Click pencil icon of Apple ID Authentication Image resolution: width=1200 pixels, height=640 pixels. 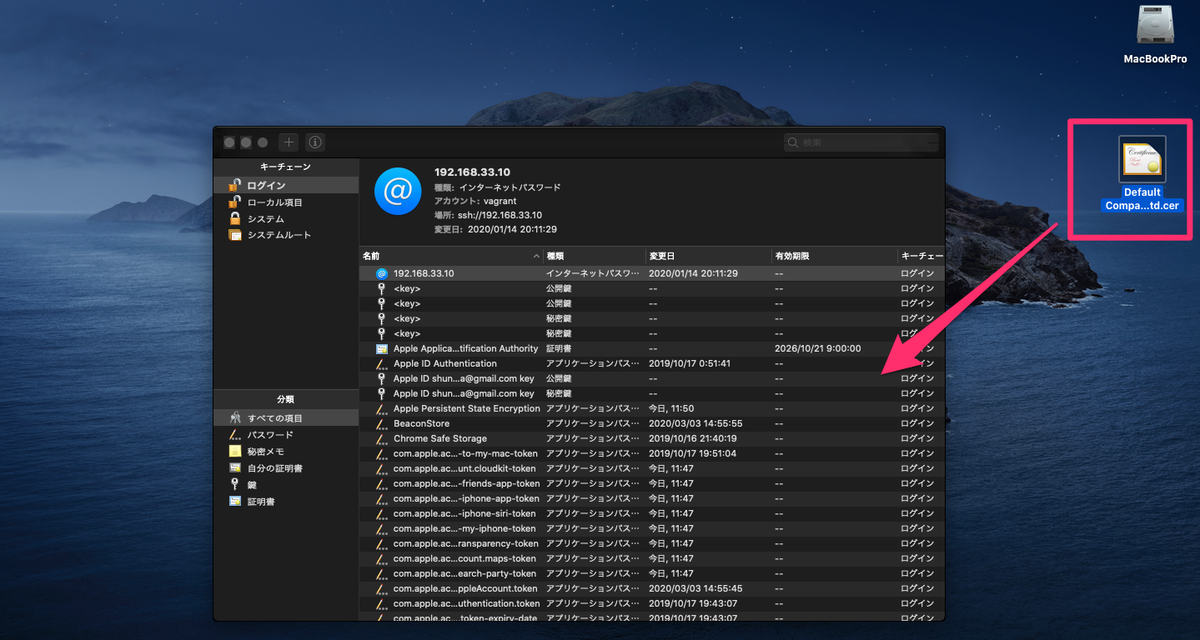[x=381, y=363]
